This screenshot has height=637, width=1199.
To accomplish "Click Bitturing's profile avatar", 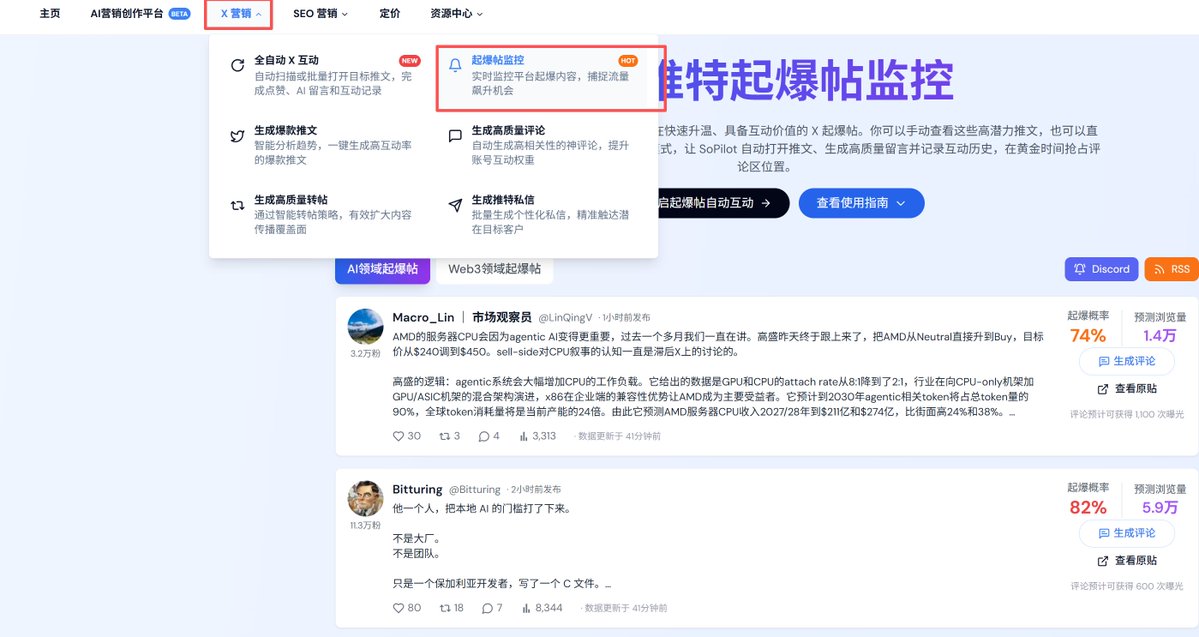I will pyautogui.click(x=366, y=499).
